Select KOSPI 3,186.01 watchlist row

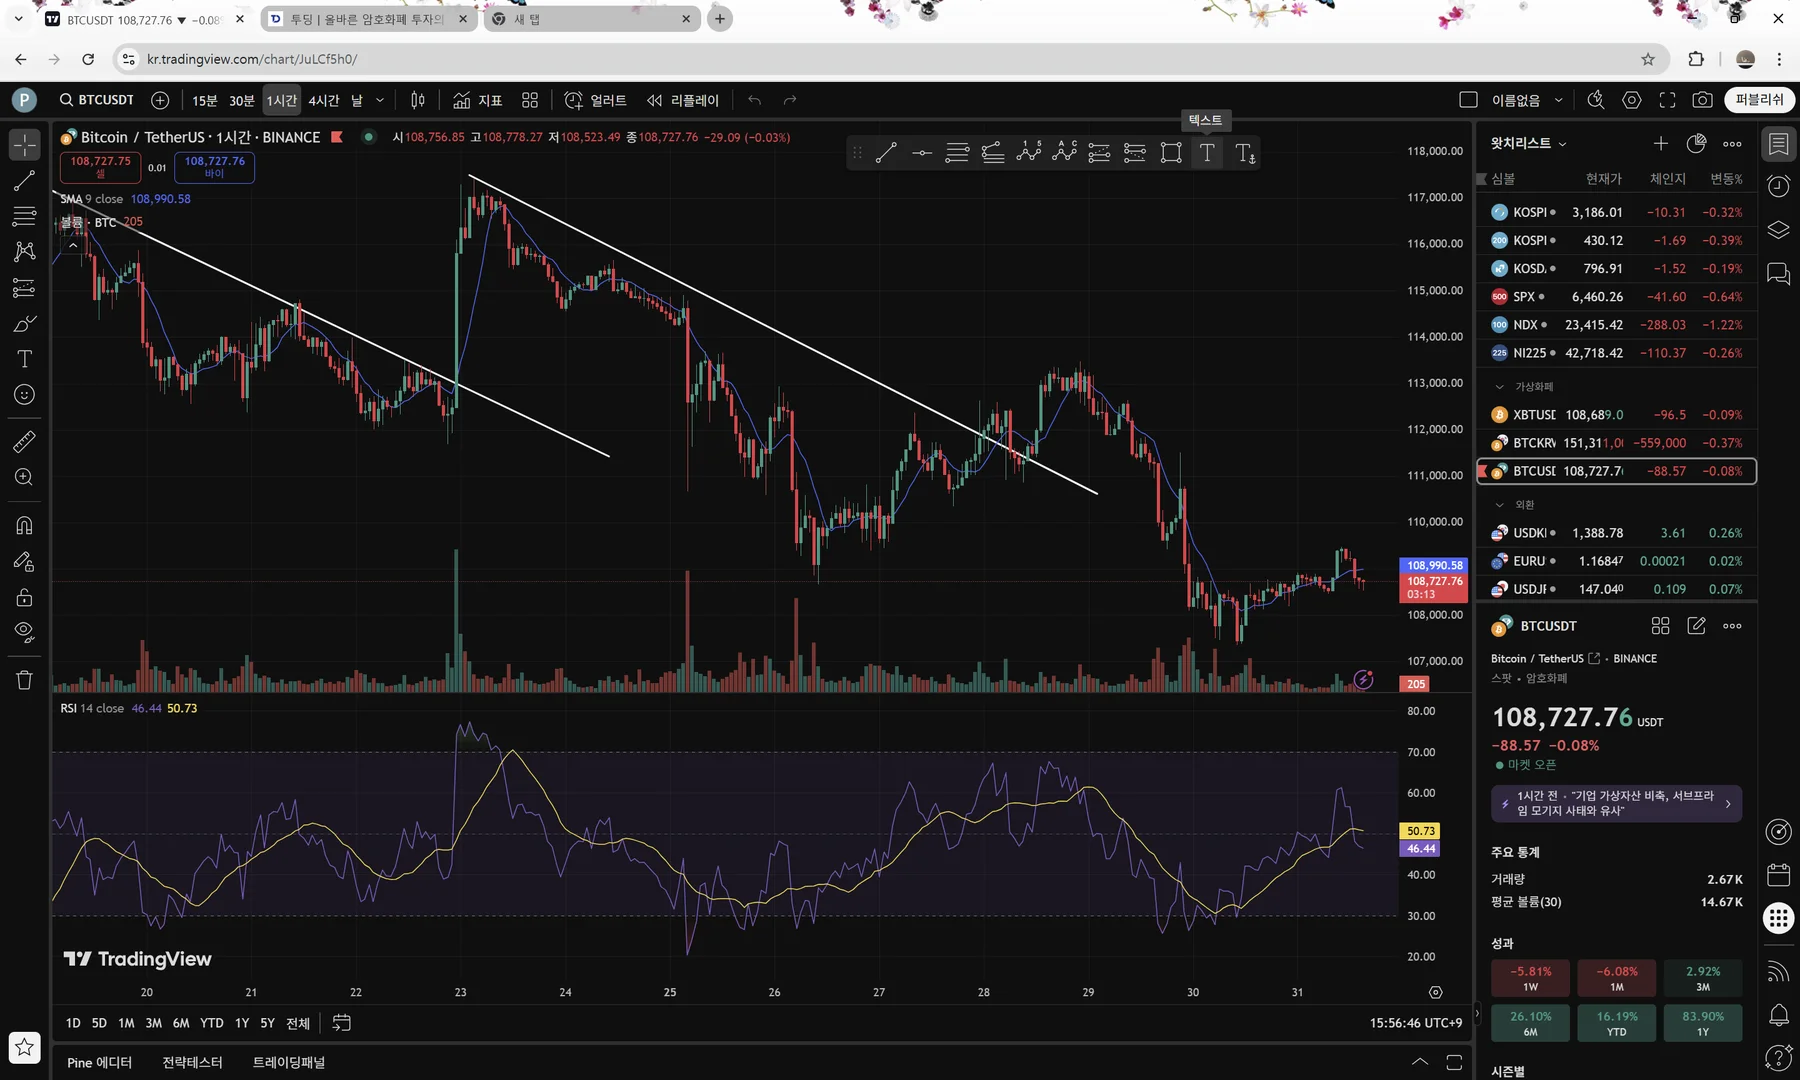(x=1617, y=212)
